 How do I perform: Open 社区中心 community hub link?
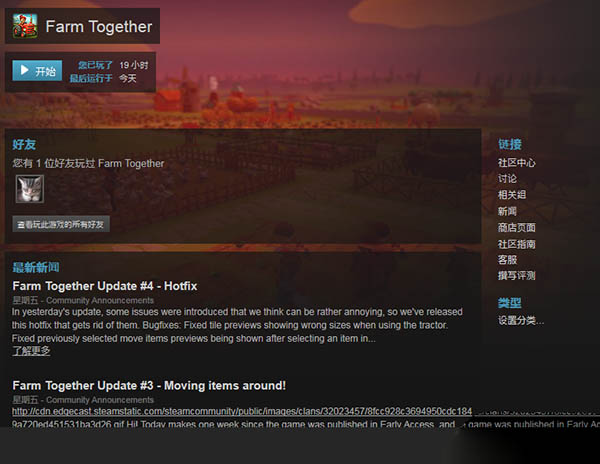(517, 163)
